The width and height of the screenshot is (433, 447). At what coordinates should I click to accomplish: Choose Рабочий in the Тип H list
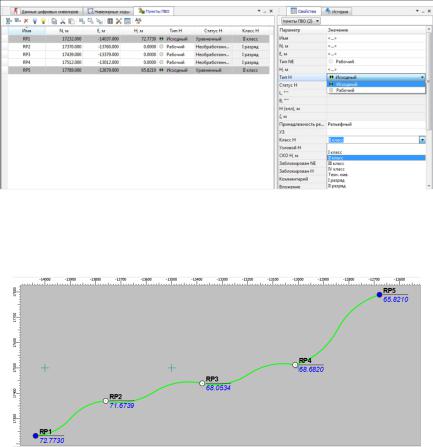(x=376, y=90)
